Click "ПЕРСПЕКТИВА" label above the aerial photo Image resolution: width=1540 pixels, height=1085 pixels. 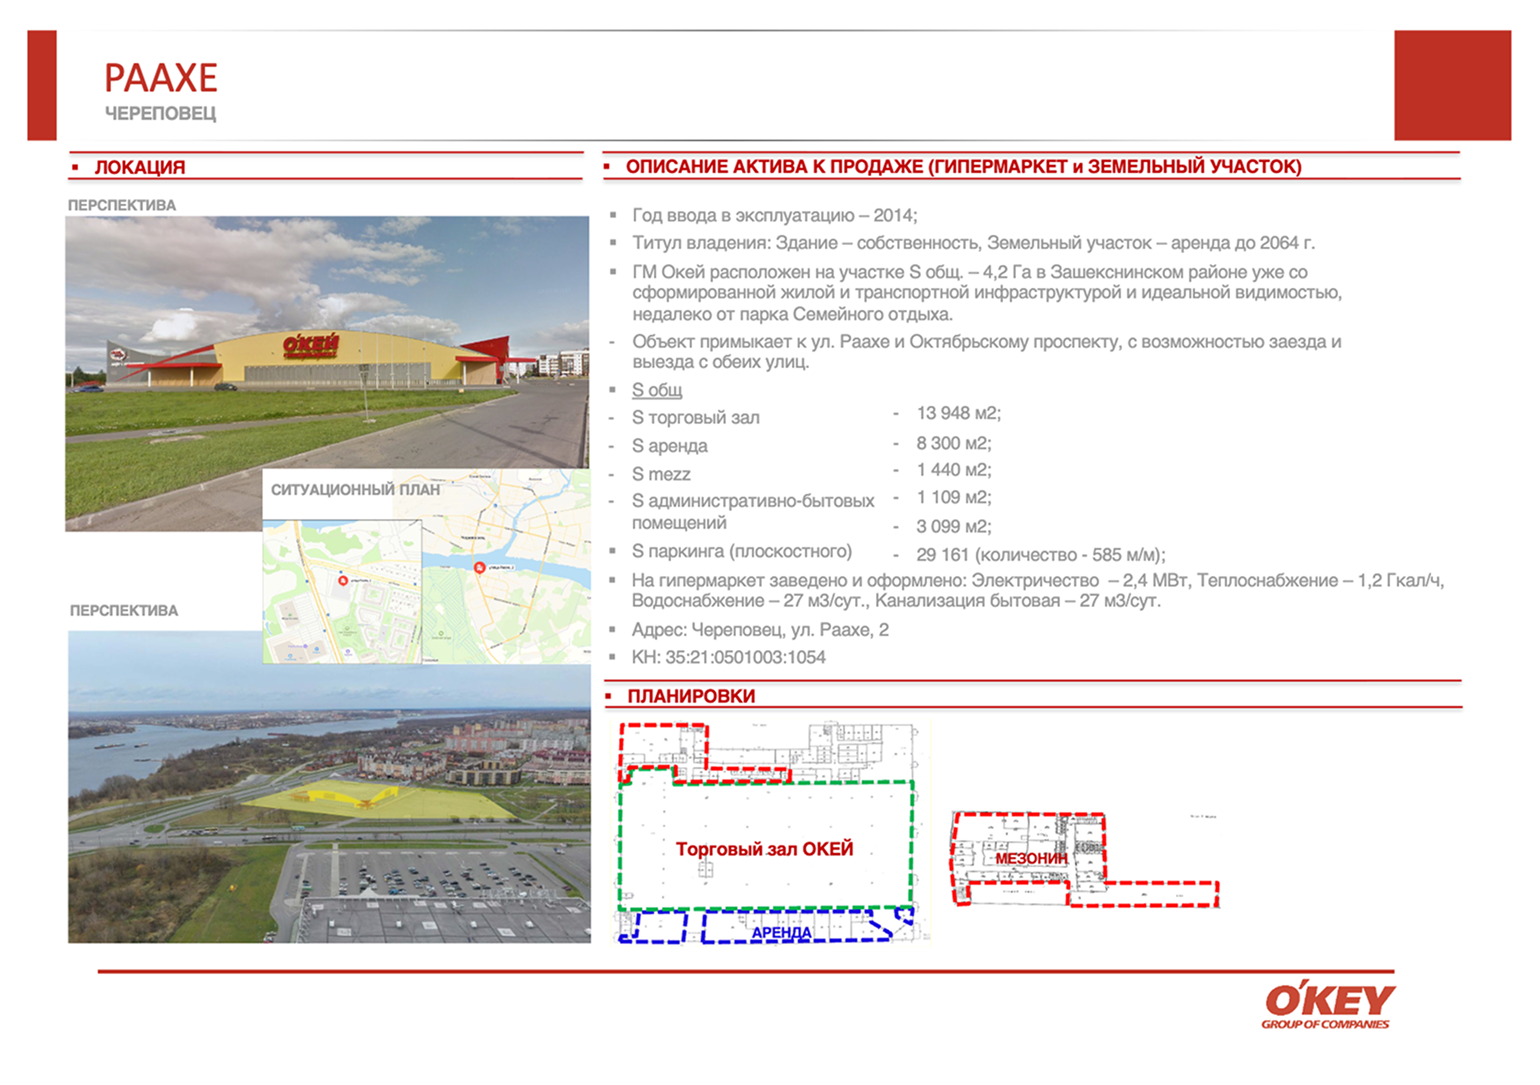tap(124, 610)
